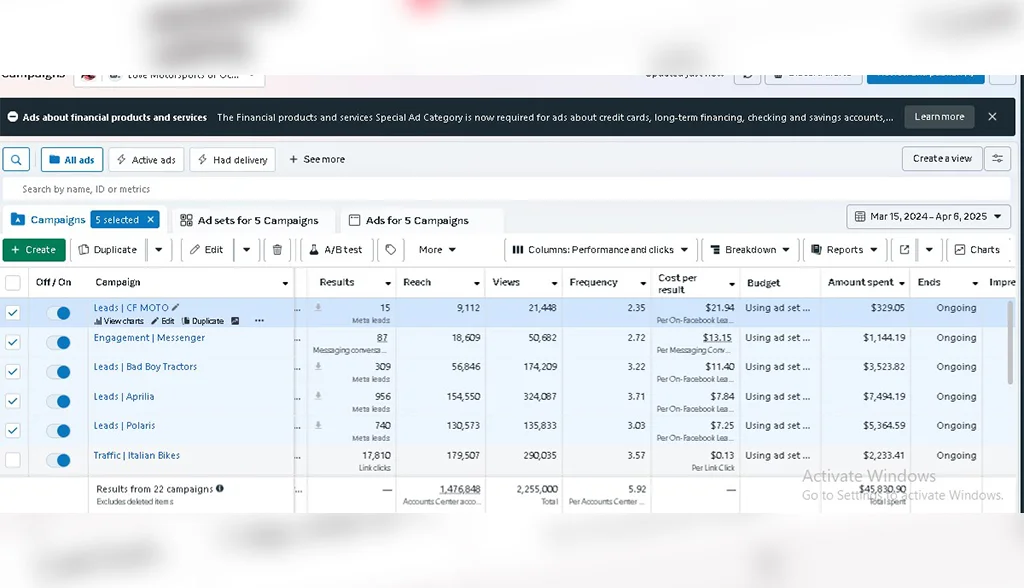Check the Traffic | Italian Bikes checkbox
The image size is (1024, 588).
coord(13,460)
